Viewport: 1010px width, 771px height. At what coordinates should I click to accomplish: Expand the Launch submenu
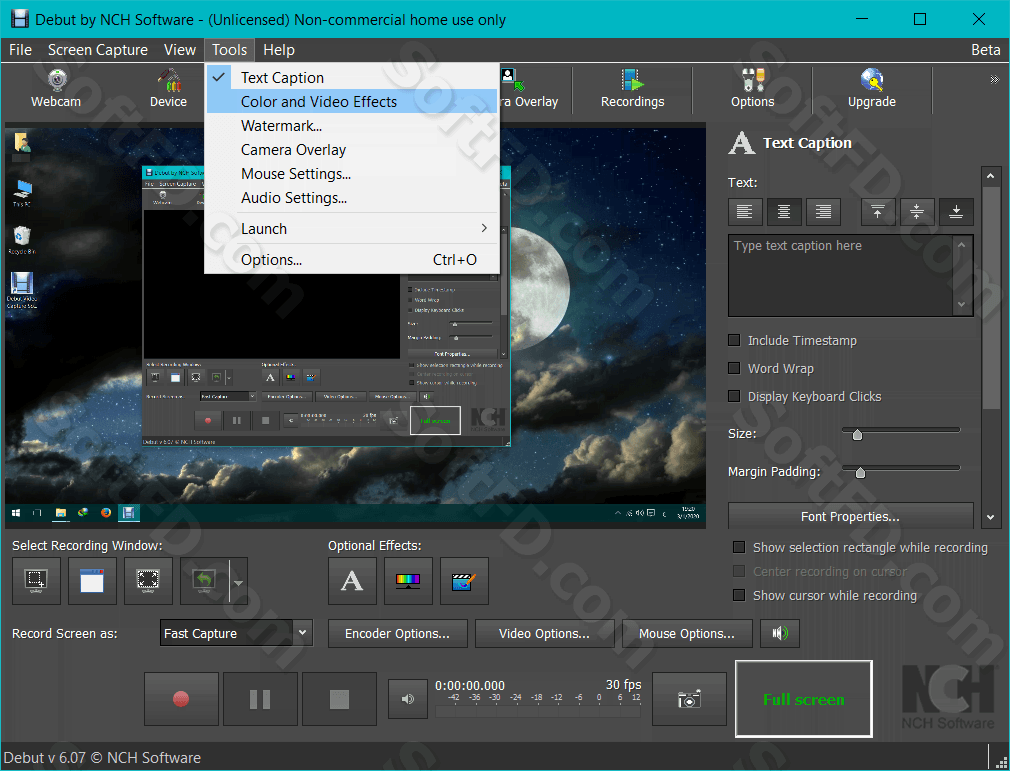pyautogui.click(x=352, y=229)
